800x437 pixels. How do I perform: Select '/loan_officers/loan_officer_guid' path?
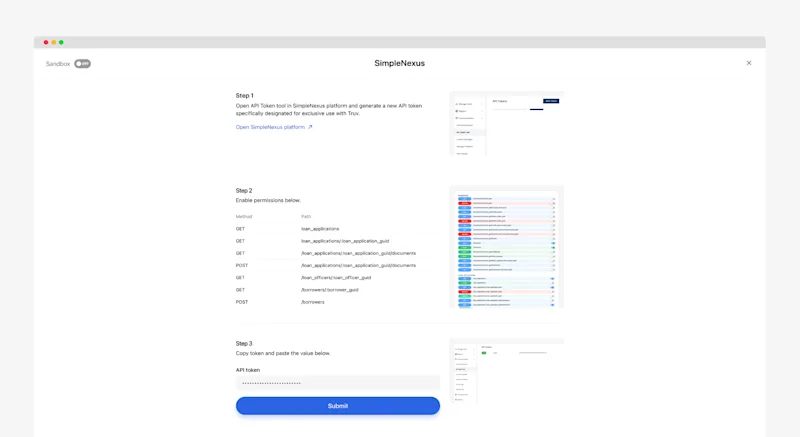click(x=336, y=278)
